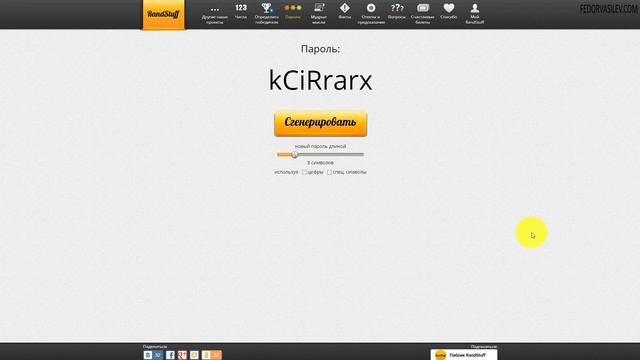Share the page on Facebook
The image size is (640, 360).
pyautogui.click(x=170, y=355)
